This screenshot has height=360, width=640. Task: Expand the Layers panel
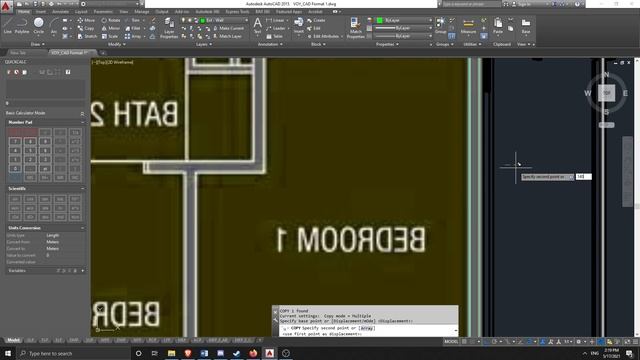point(204,44)
